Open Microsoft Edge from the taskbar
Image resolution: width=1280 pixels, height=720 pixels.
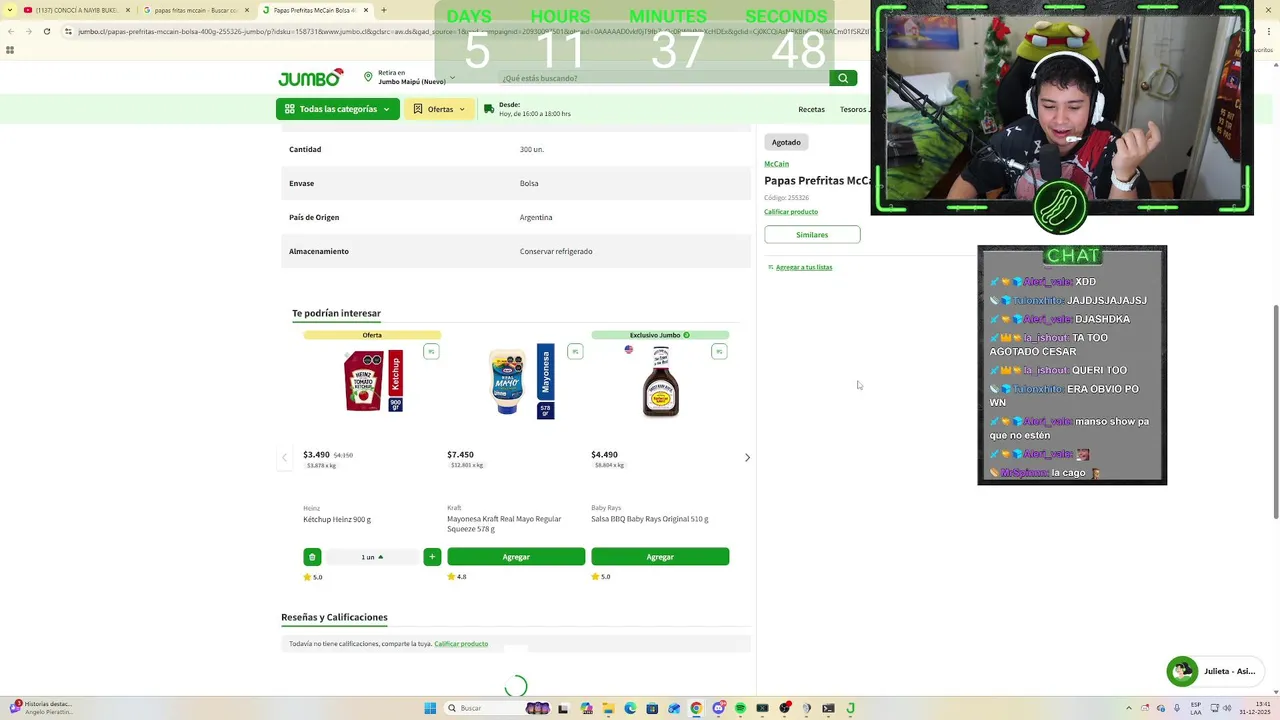click(x=630, y=708)
